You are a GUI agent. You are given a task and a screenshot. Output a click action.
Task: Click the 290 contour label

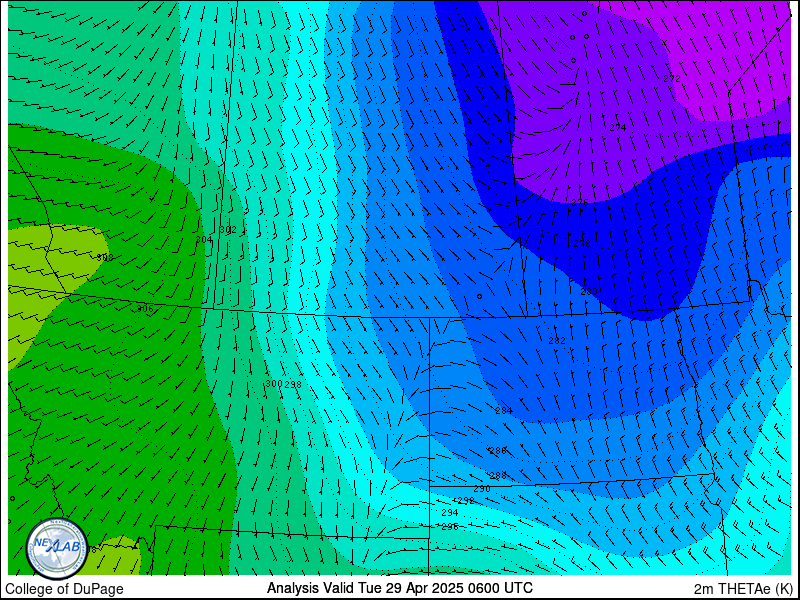[482, 489]
